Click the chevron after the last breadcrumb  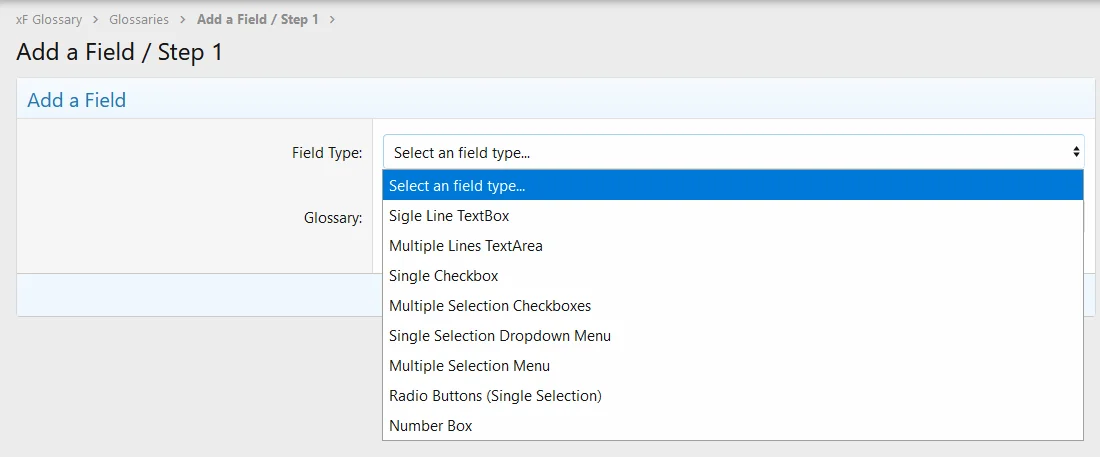tap(332, 20)
